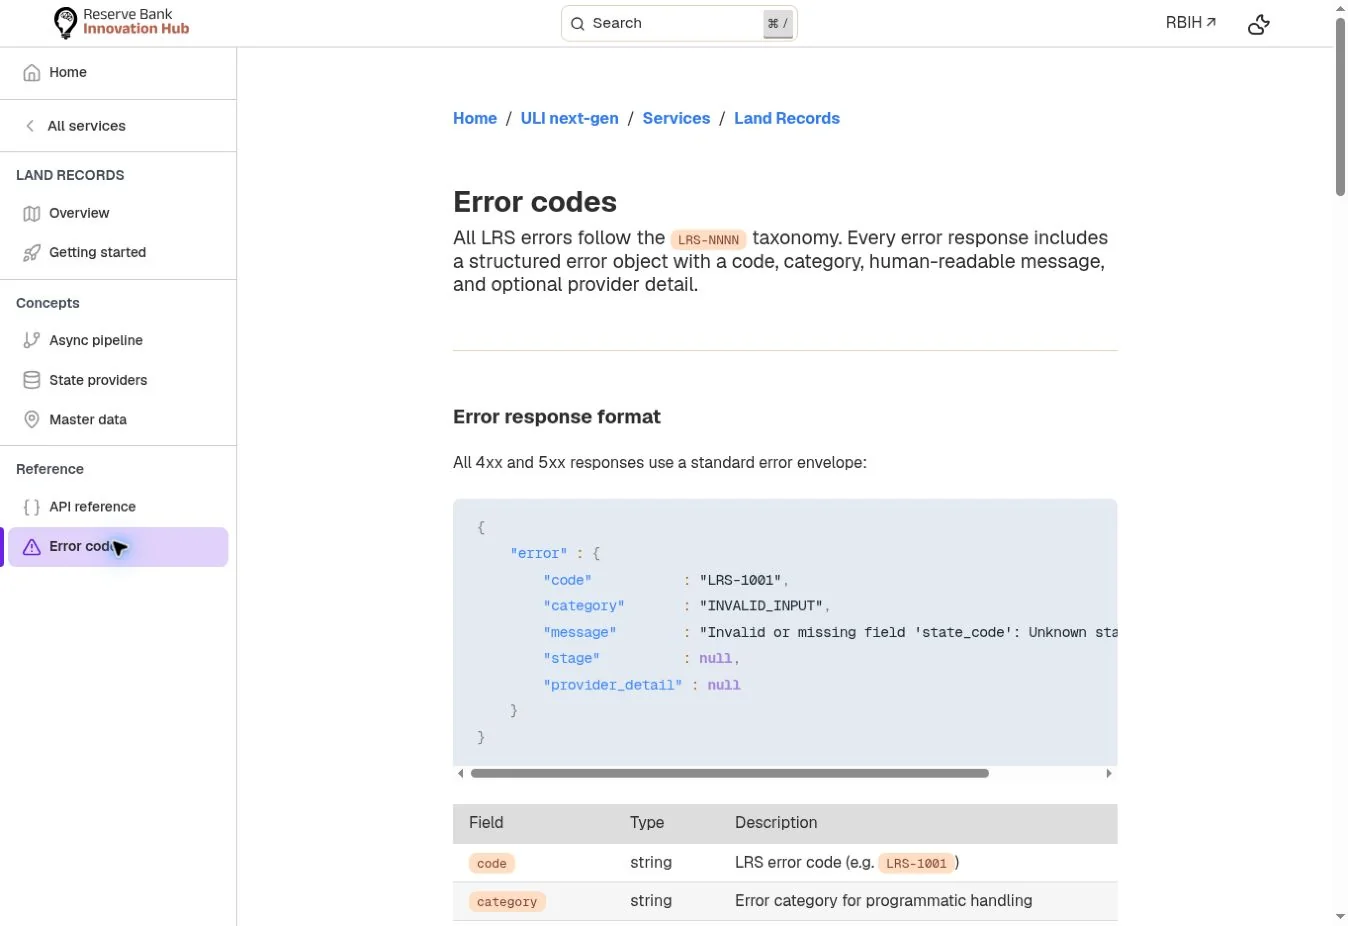Click the back chevron beside All services

tap(30, 126)
